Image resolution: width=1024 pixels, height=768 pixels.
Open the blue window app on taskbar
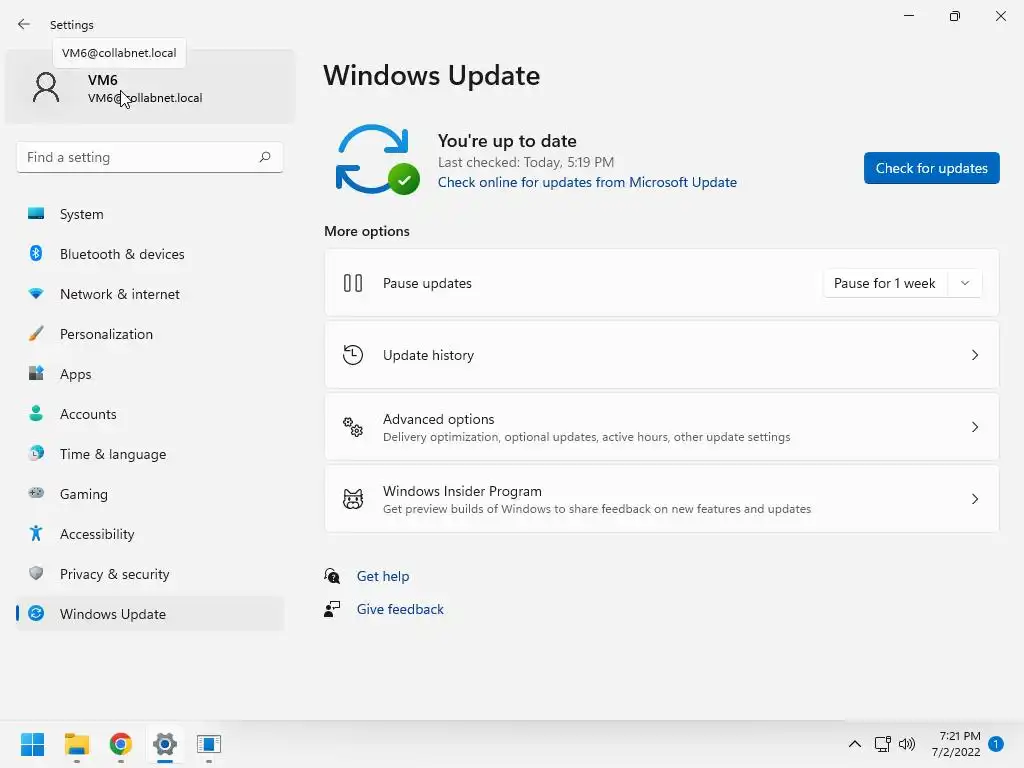coord(209,744)
